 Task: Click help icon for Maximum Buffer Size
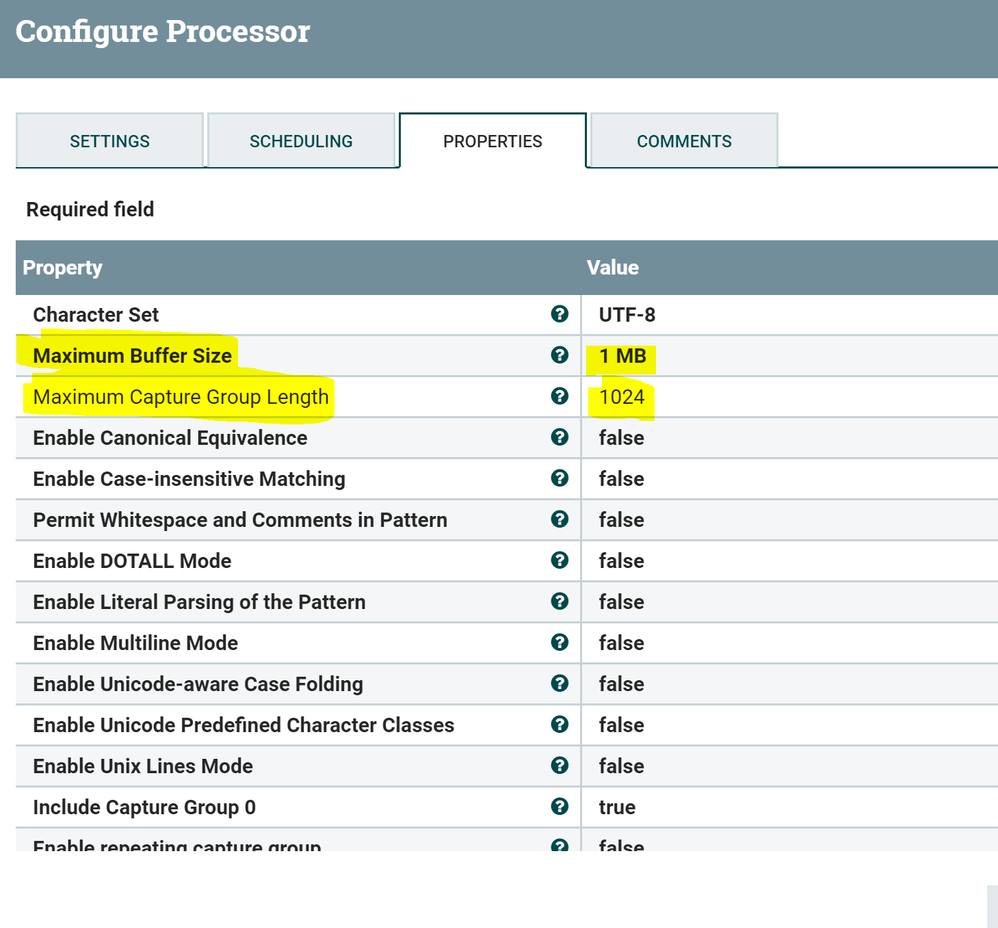559,355
